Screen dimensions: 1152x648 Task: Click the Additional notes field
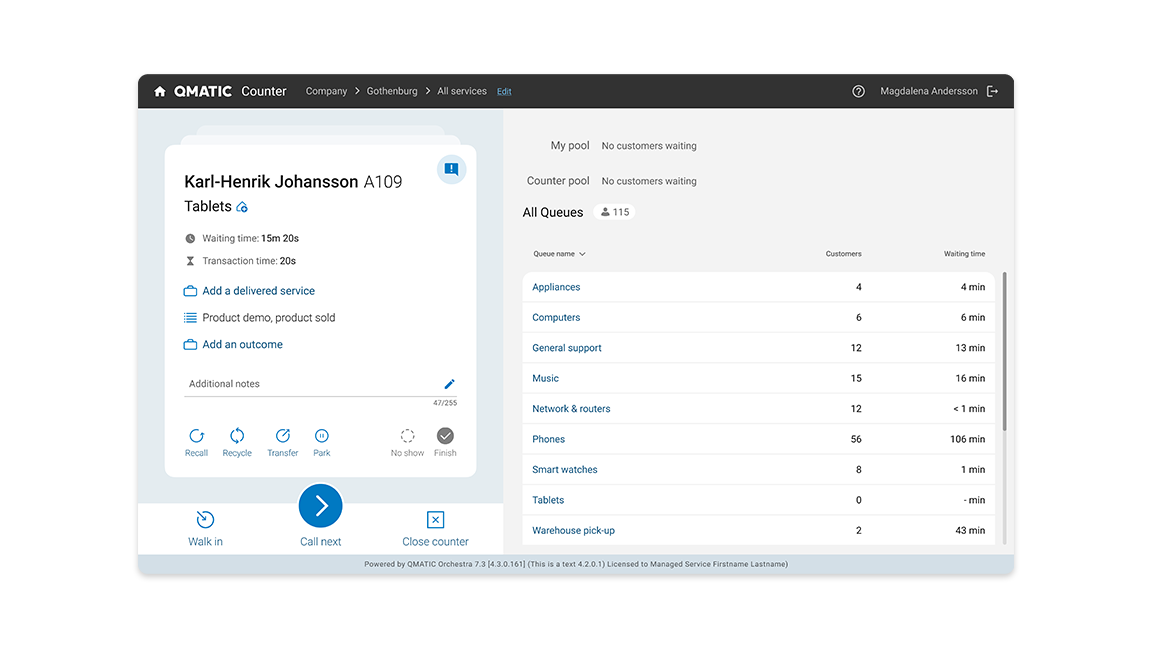pyautogui.click(x=320, y=384)
